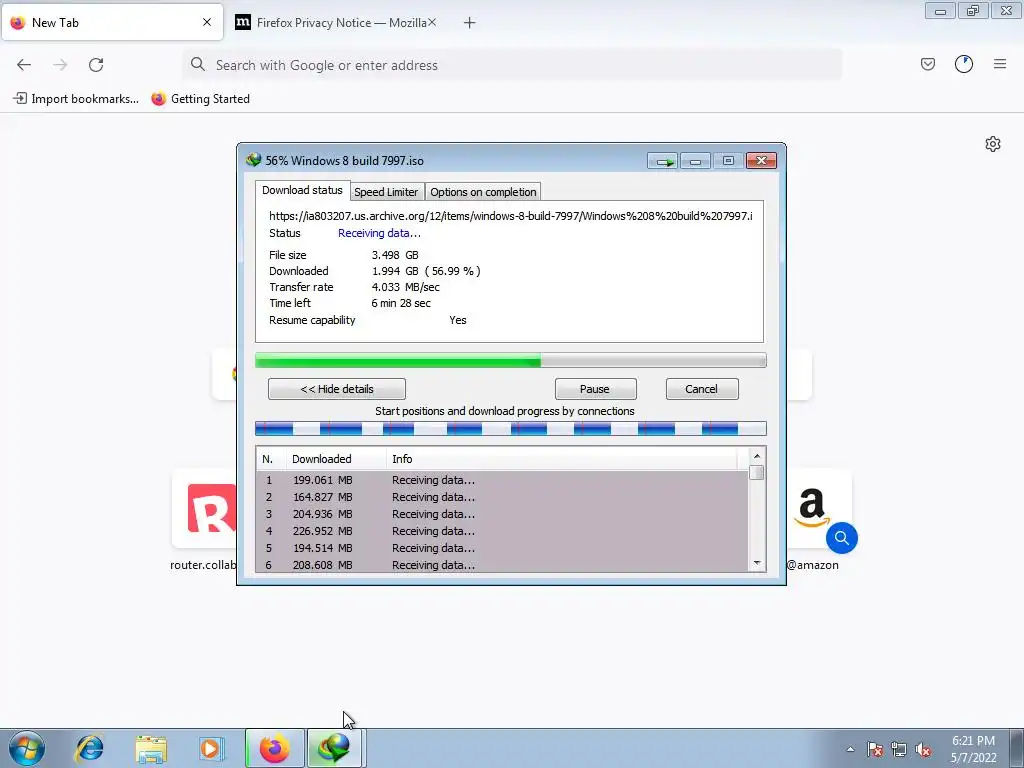This screenshot has height=768, width=1024.
Task: Click the blue search badge on amazon tile
Action: tap(842, 538)
